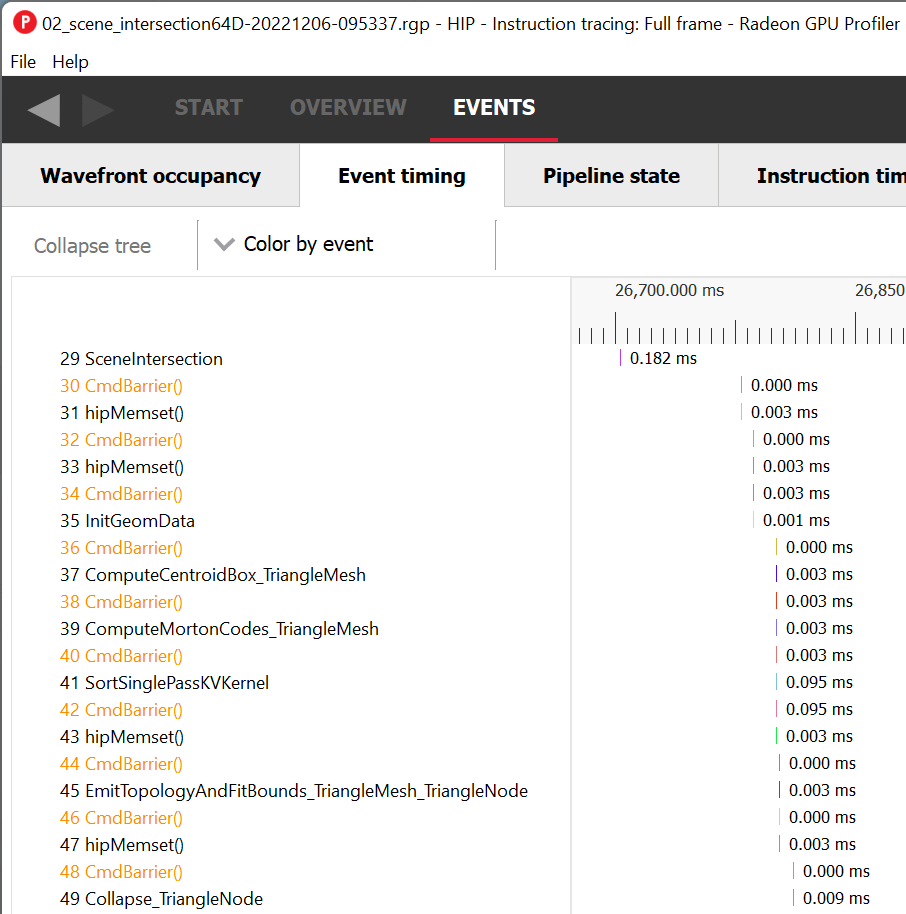Viewport: 906px width, 914px height.
Task: Open the Wavefront occupancy tab
Action: [150, 176]
